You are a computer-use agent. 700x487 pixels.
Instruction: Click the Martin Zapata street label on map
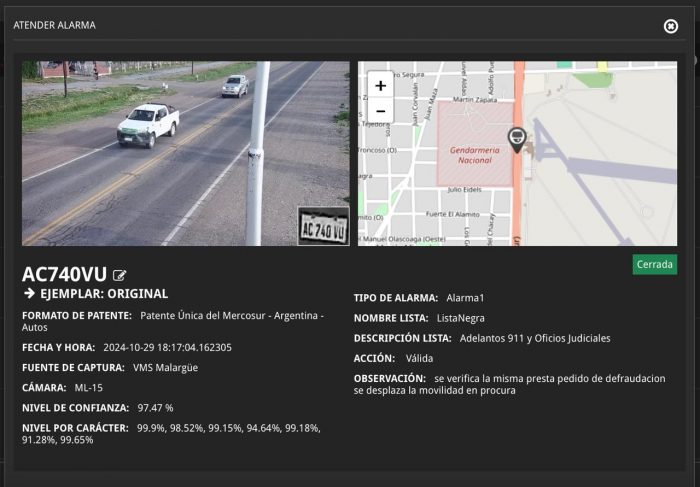[475, 100]
